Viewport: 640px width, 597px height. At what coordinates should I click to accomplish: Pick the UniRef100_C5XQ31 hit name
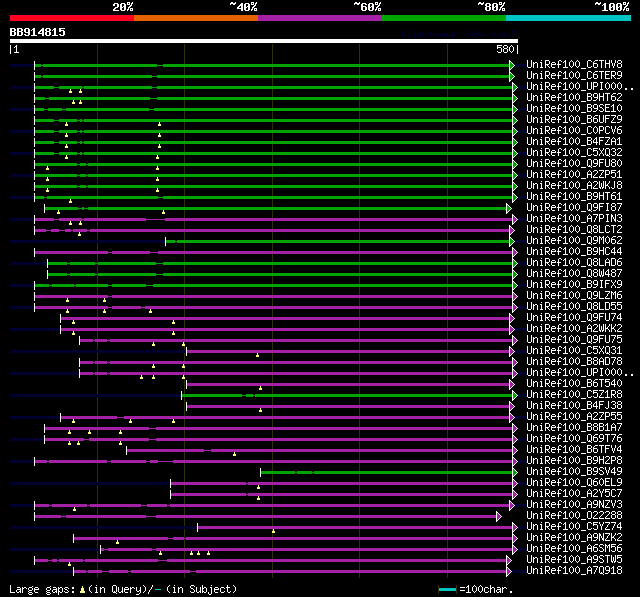[x=574, y=351]
